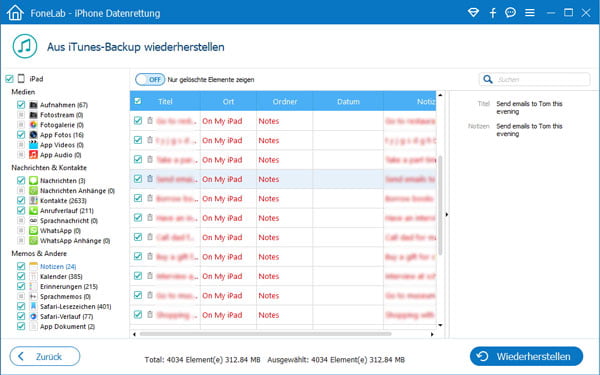
Task: Sort by the Titel column header
Action: pyautogui.click(x=165, y=101)
